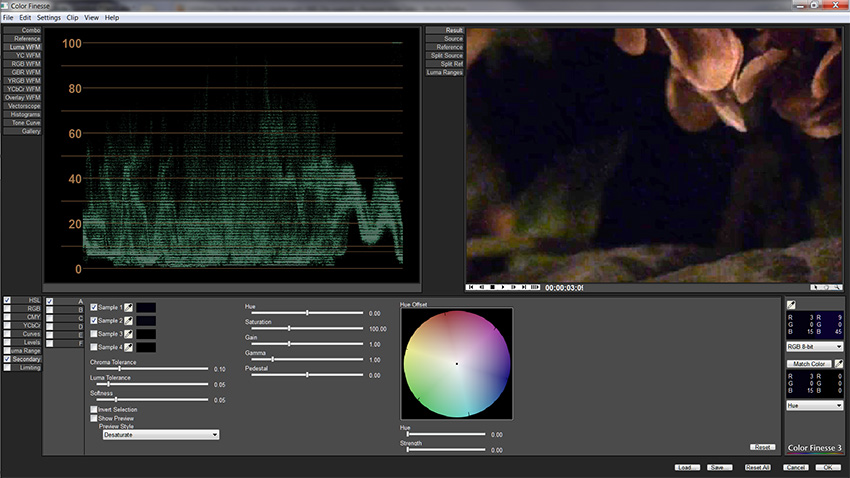The width and height of the screenshot is (850, 478).
Task: Enable the Sample 3 checkbox
Action: (94, 333)
